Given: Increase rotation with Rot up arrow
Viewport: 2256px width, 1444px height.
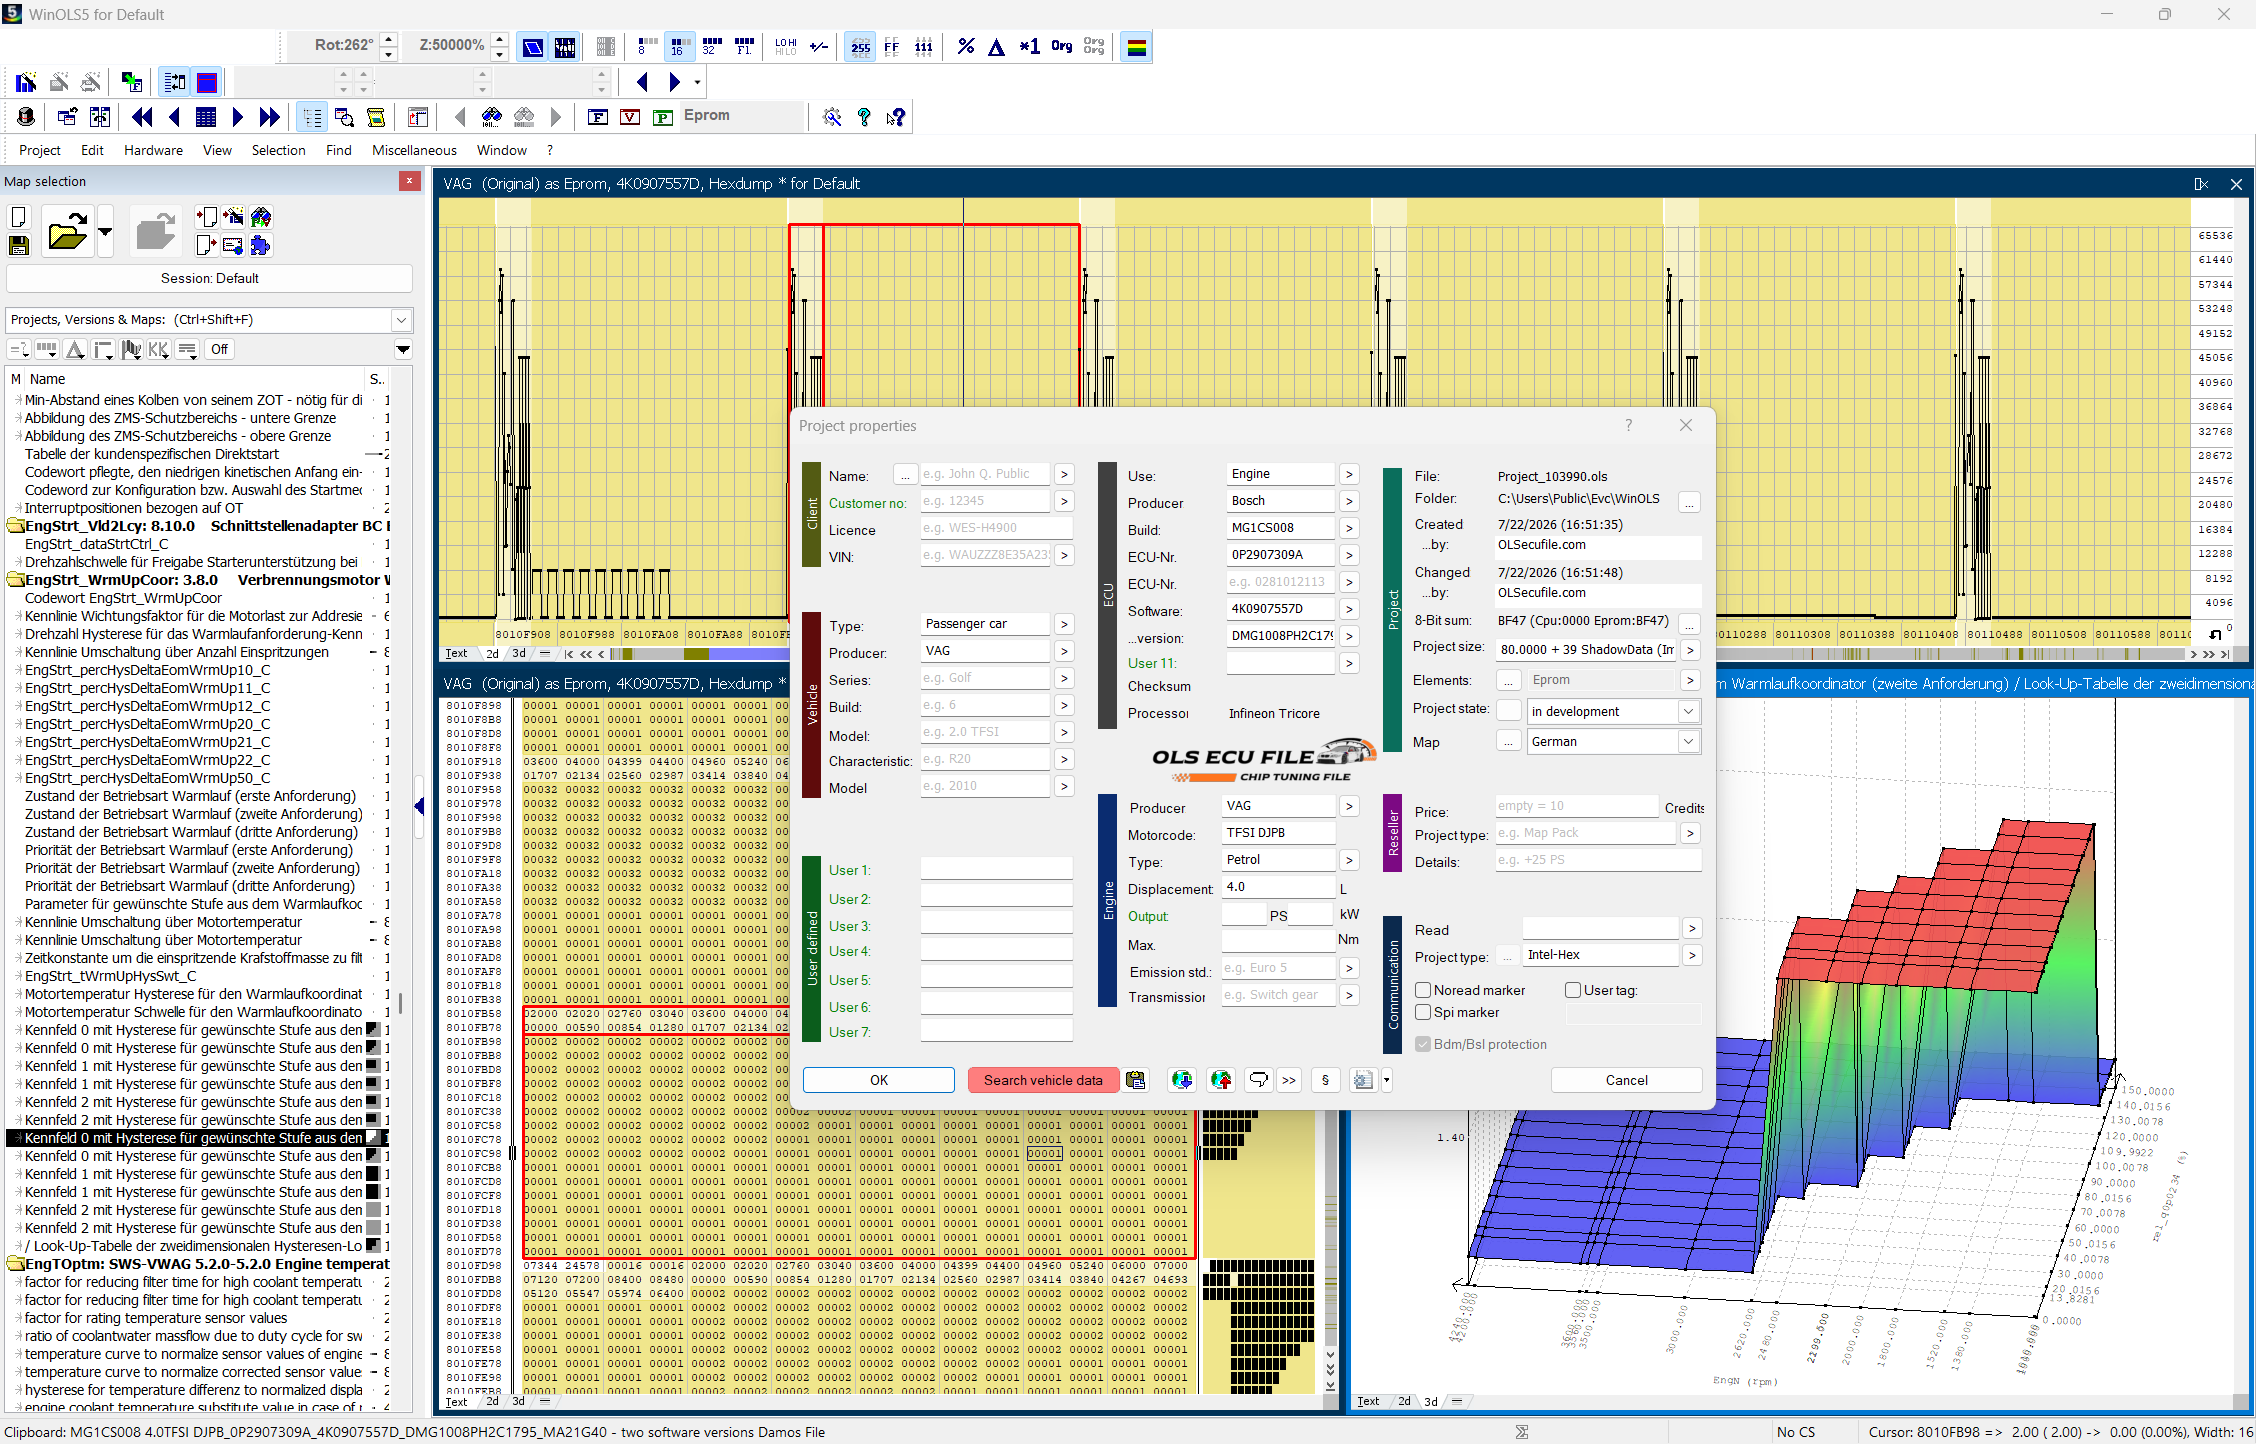Looking at the screenshot, I should pos(389,39).
